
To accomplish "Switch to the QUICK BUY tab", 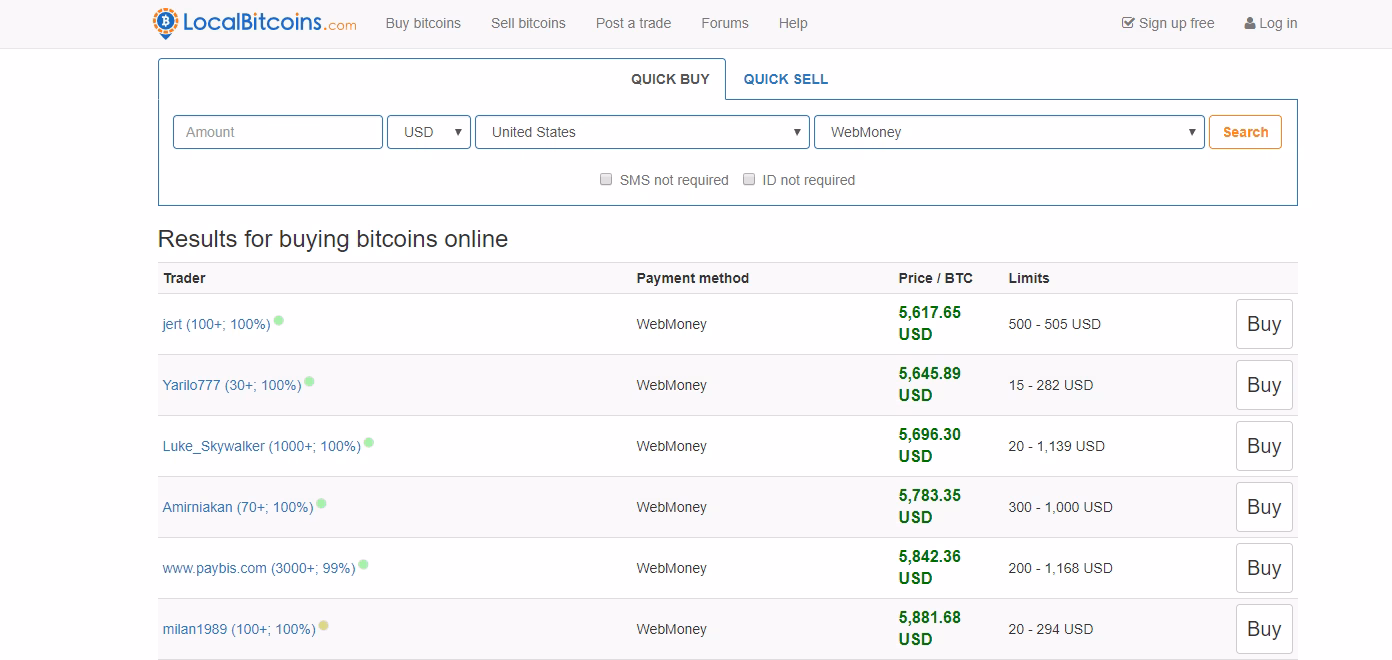I will coord(670,79).
